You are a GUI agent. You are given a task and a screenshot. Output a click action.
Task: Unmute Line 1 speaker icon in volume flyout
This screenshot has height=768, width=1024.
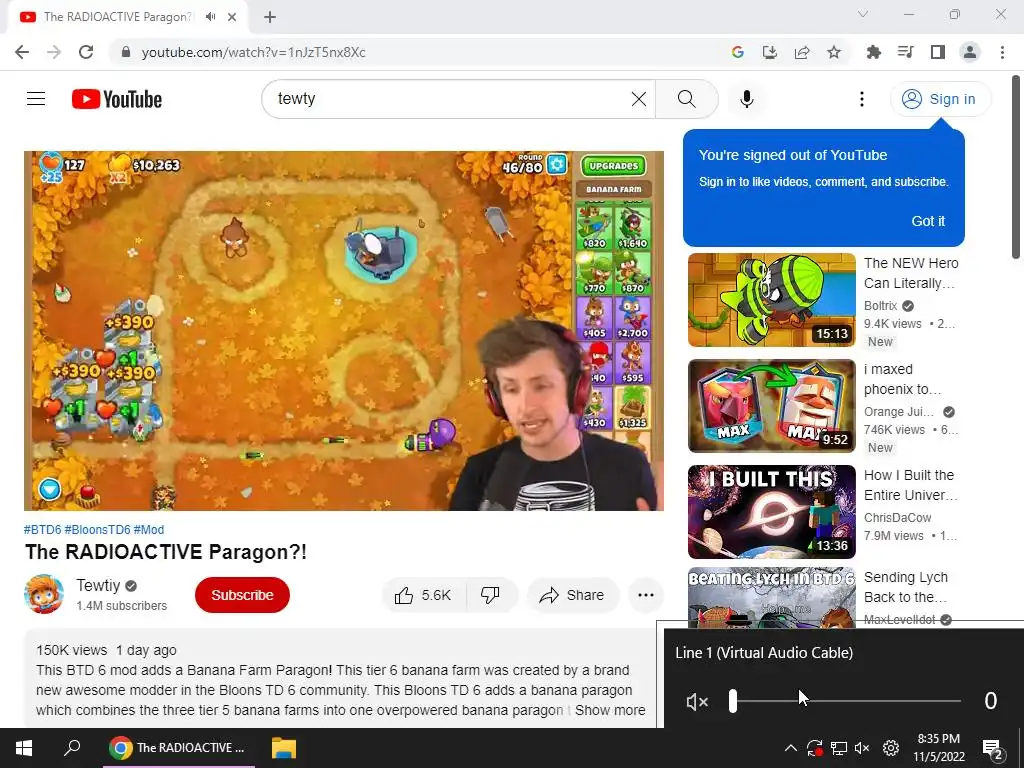coord(697,701)
